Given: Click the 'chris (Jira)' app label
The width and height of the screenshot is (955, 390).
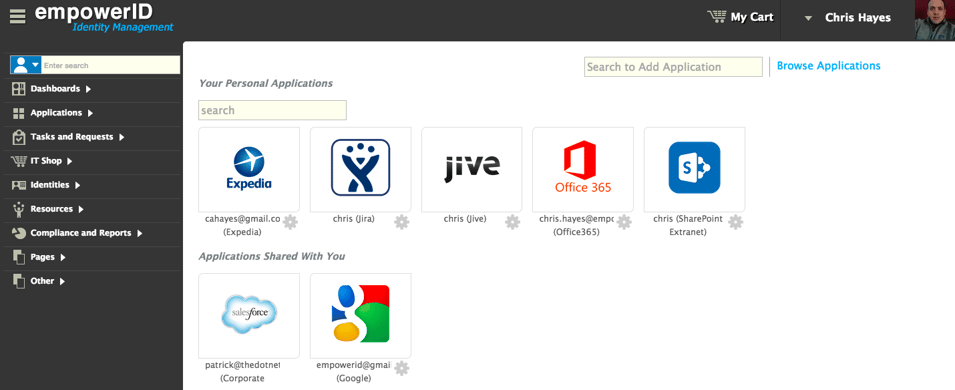Looking at the screenshot, I should [x=353, y=219].
